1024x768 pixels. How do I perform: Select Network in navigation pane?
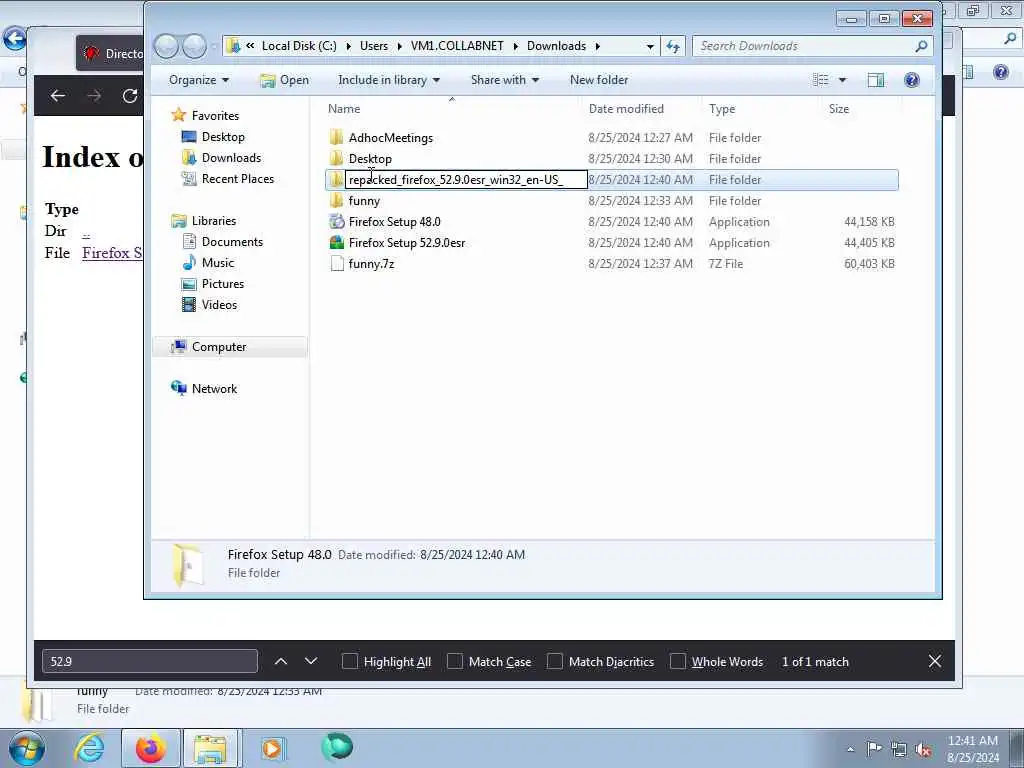tap(214, 389)
